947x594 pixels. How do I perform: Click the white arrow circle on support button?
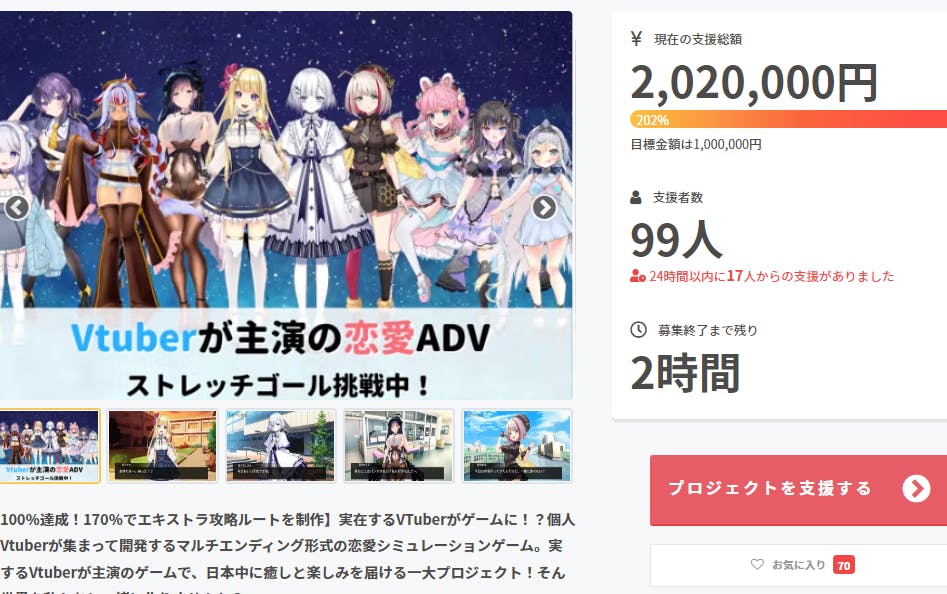(x=916, y=488)
